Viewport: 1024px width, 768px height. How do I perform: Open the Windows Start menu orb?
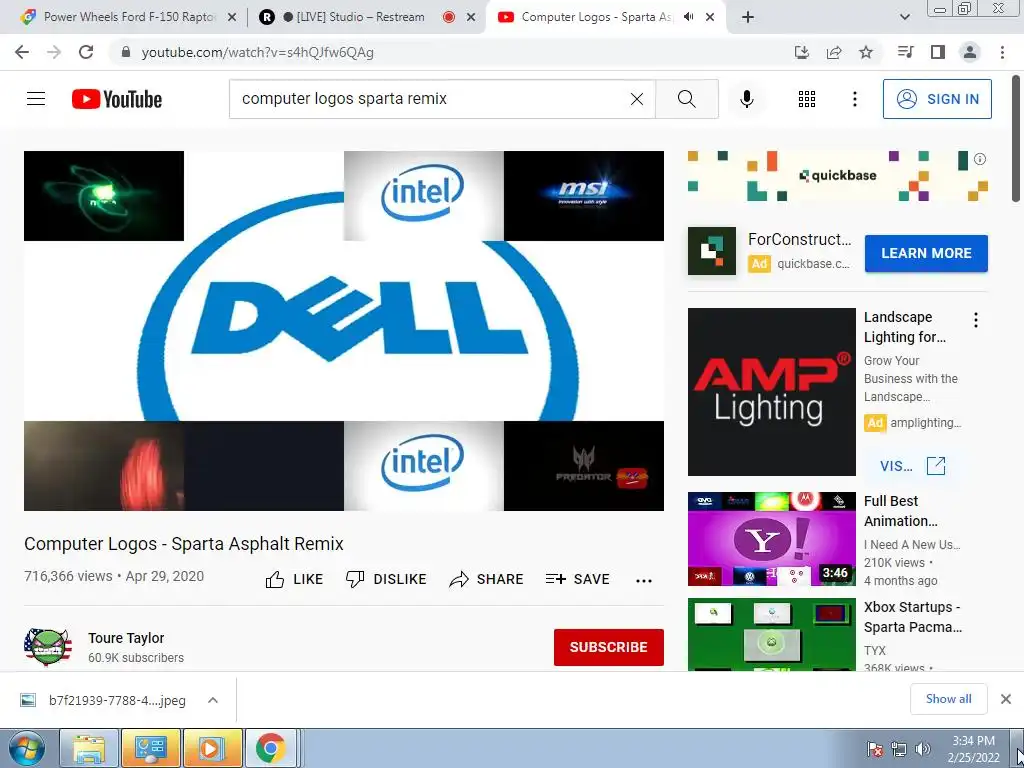pos(25,748)
